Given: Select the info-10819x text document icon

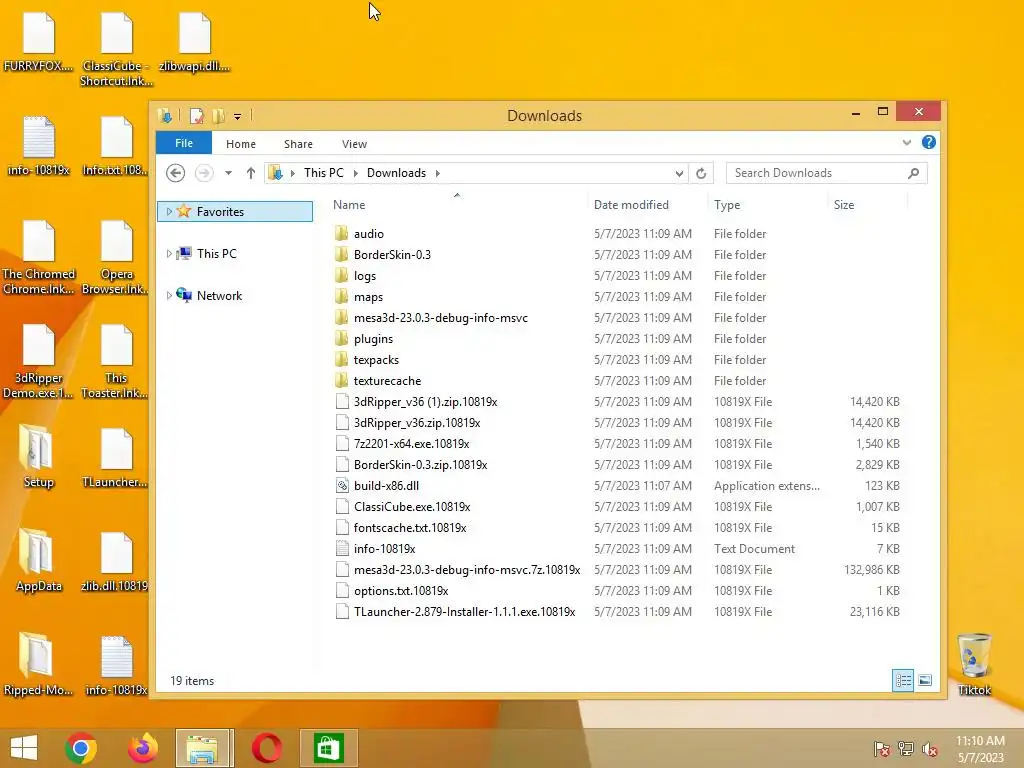Looking at the screenshot, I should (x=342, y=549).
